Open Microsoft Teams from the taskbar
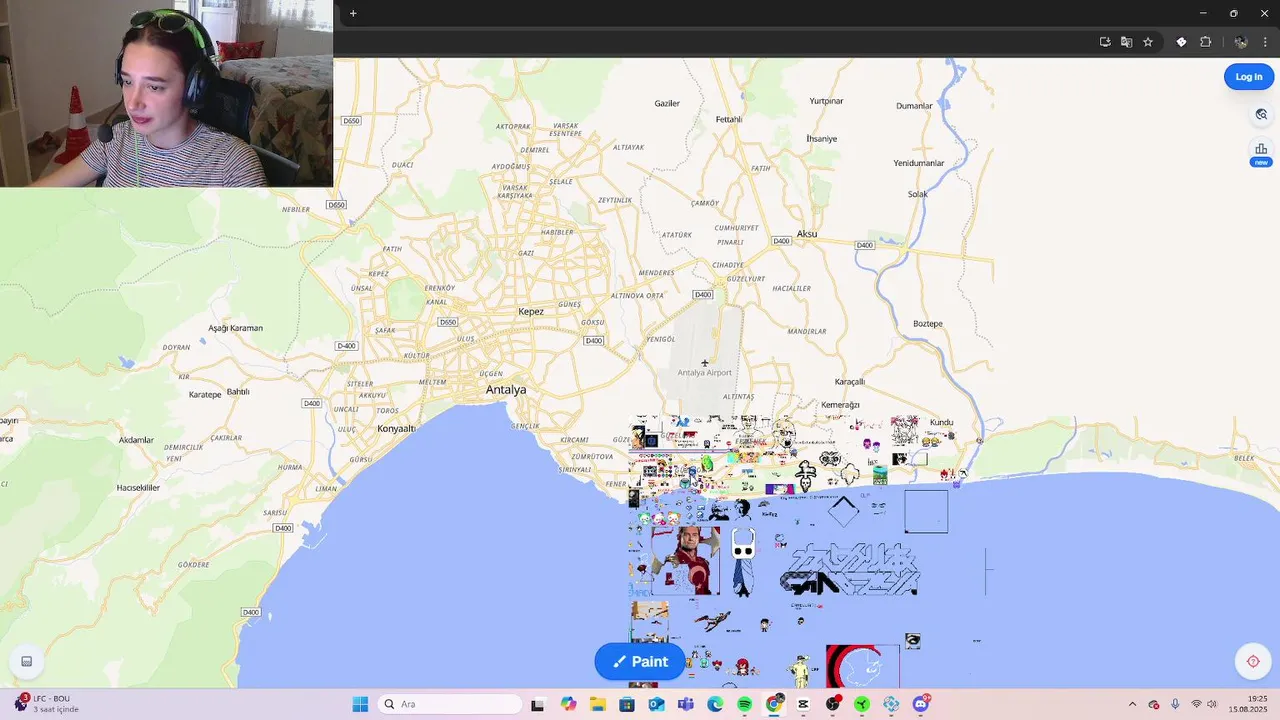This screenshot has width=1280, height=720. (x=685, y=704)
